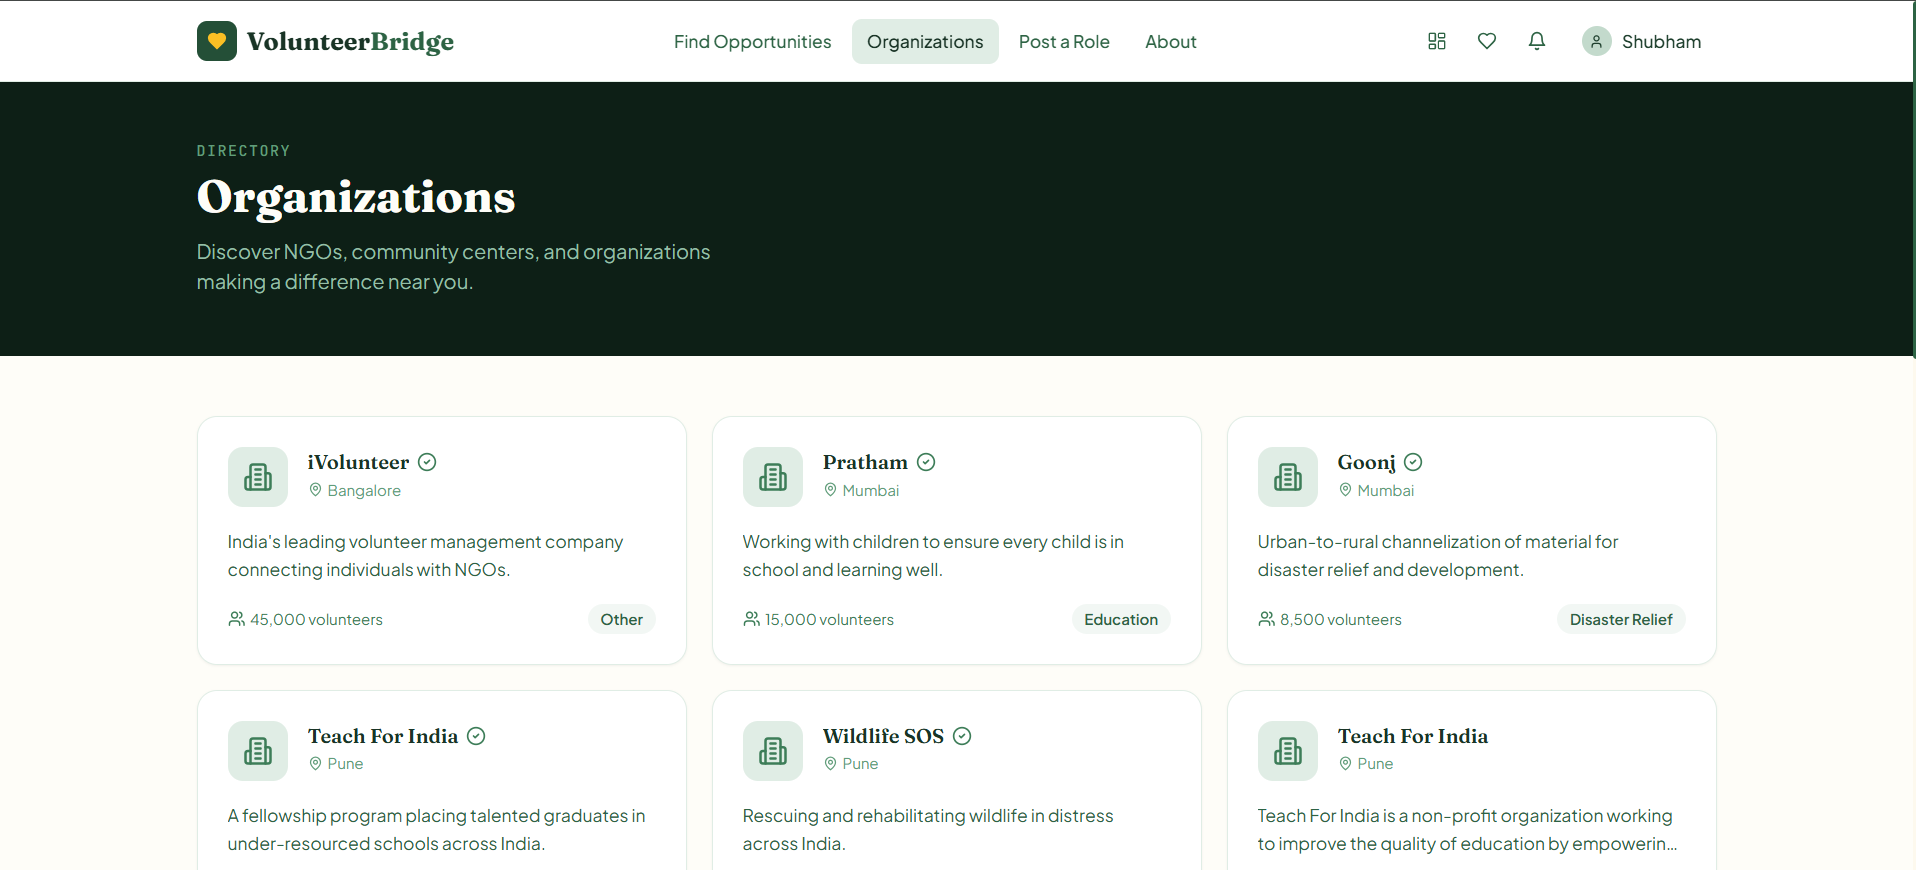
Task: Click location pin in Goonj card
Action: pos(1345,490)
